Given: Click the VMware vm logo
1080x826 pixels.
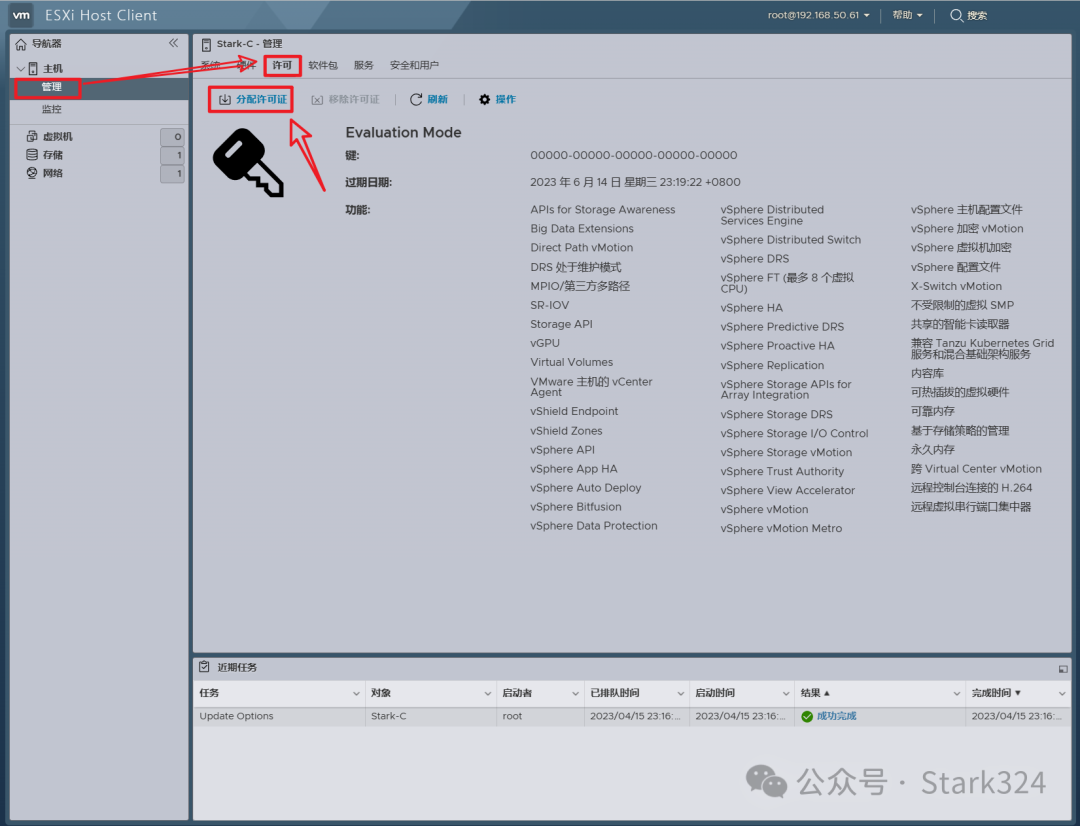Looking at the screenshot, I should (21, 14).
